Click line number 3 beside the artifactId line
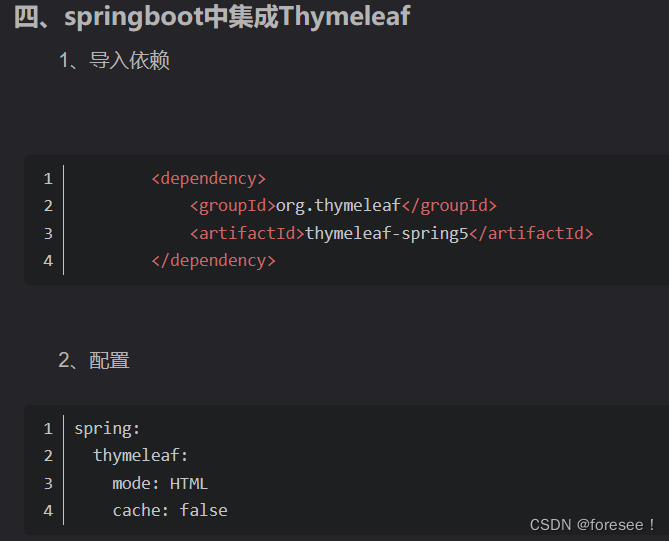 coord(48,233)
